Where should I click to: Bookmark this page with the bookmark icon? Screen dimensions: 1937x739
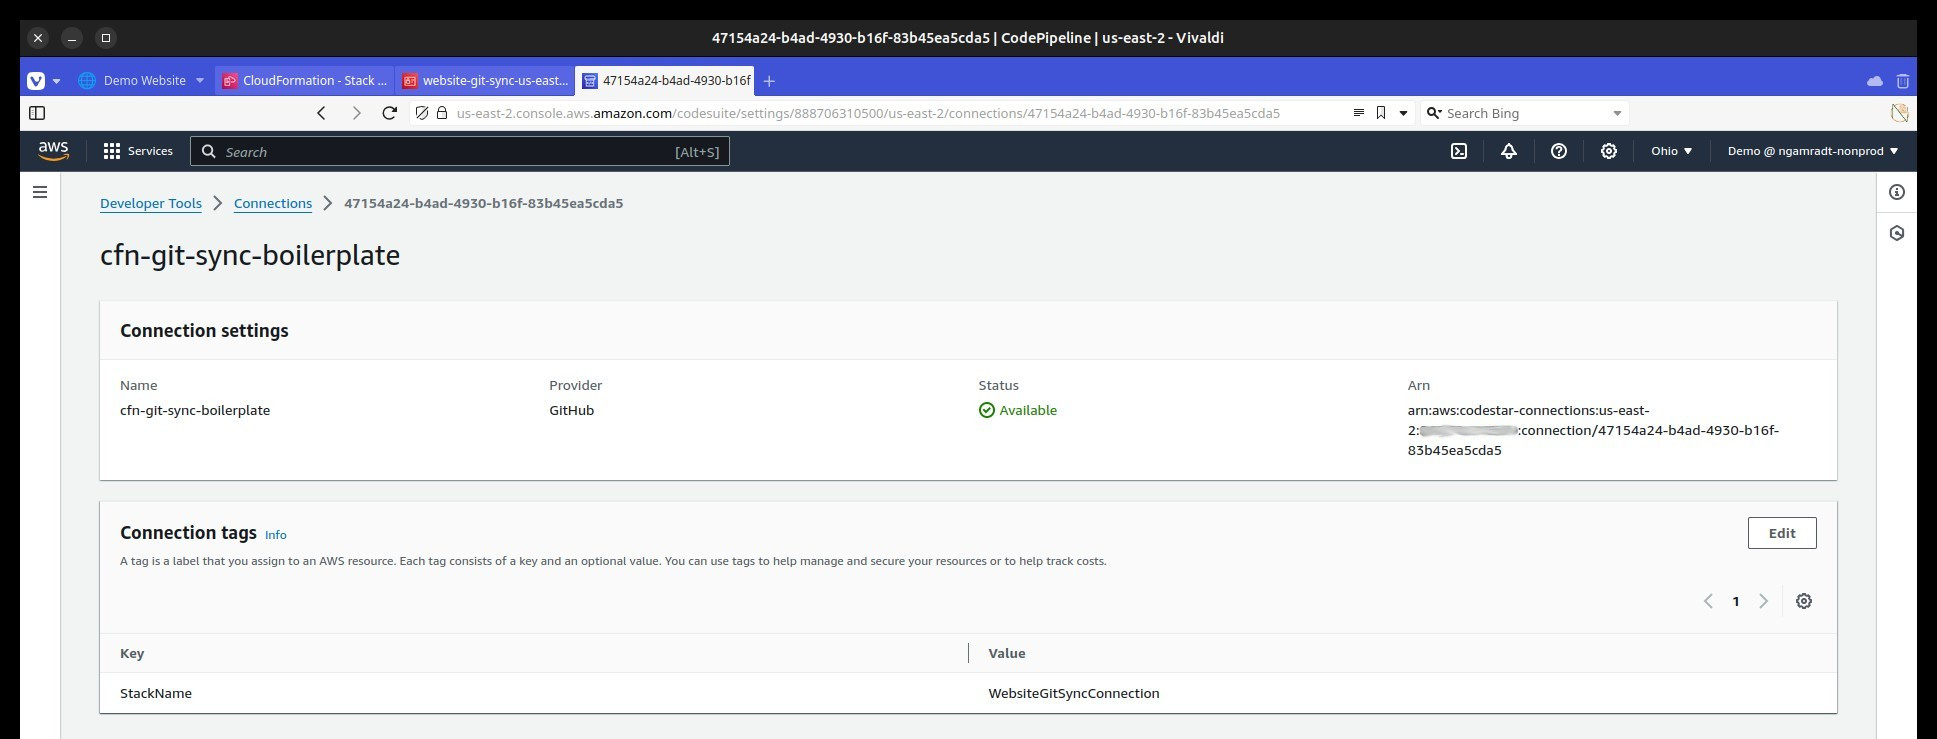coord(1381,113)
